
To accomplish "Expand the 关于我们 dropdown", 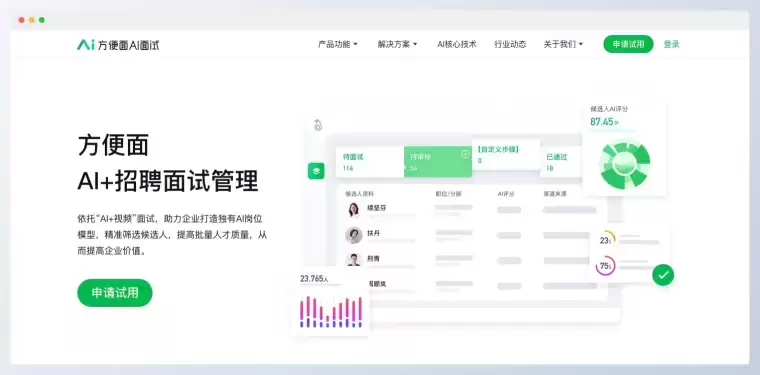I will pyautogui.click(x=563, y=44).
